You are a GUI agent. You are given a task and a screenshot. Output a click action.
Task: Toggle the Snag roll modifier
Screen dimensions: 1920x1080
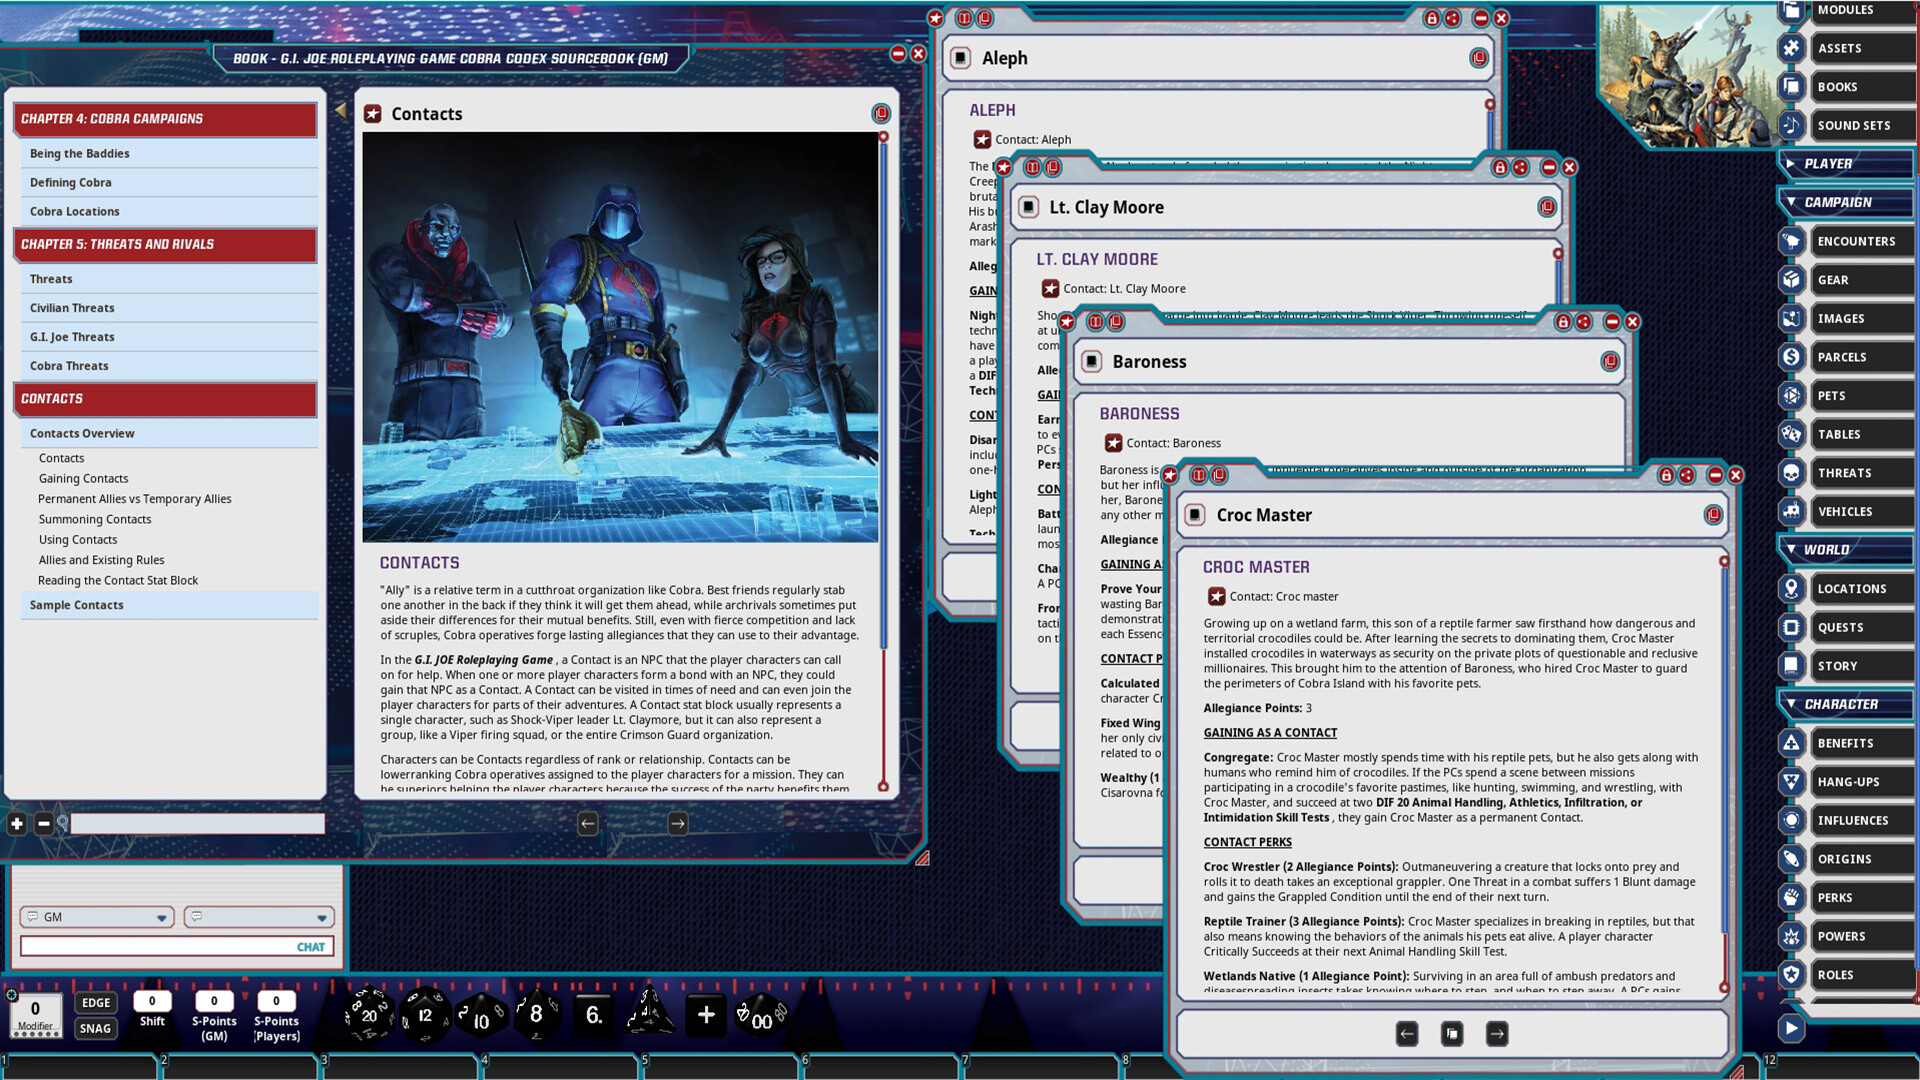click(x=96, y=1028)
